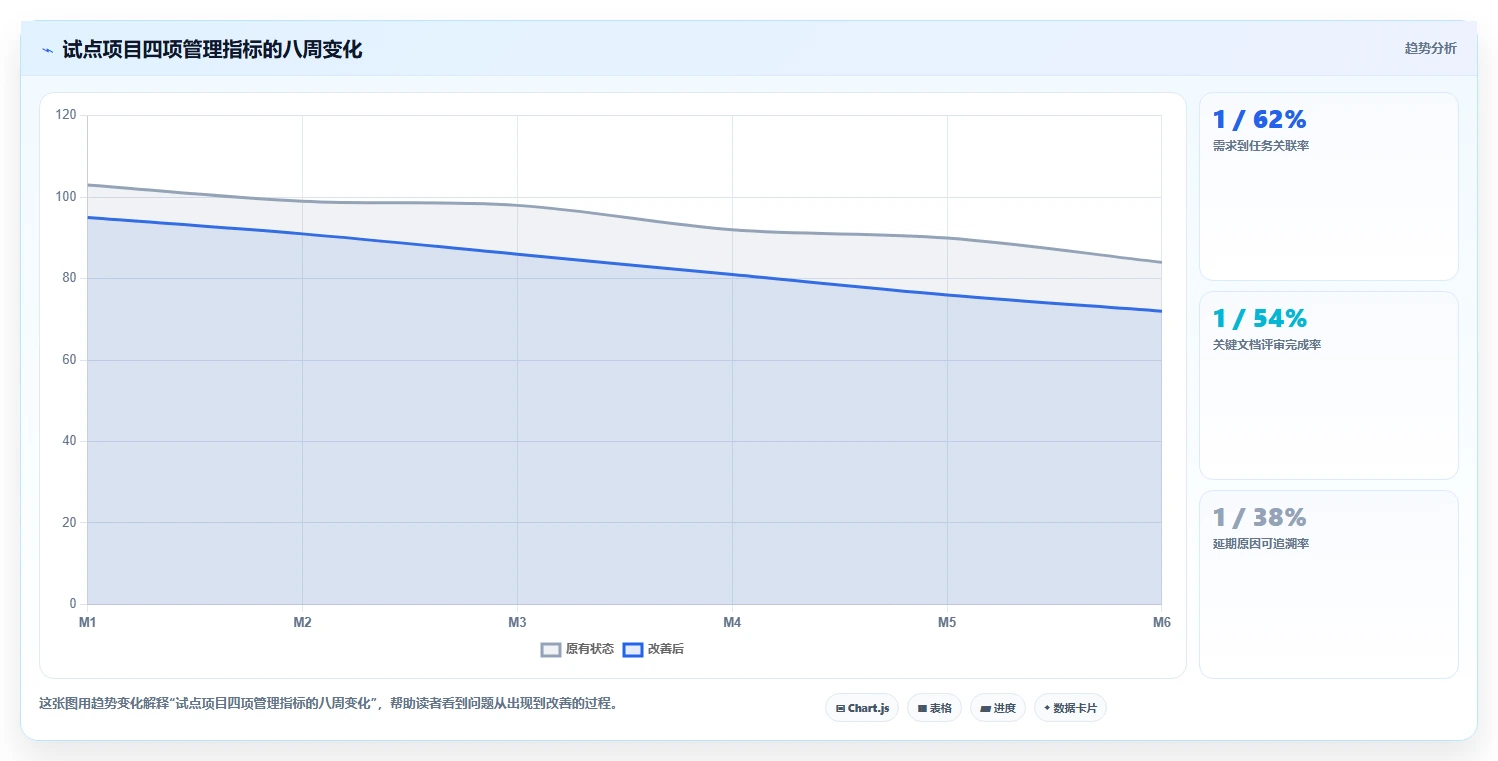Image resolution: width=1498 pixels, height=761 pixels.
Task: Click the 100 y-axis label
Action: 66,197
